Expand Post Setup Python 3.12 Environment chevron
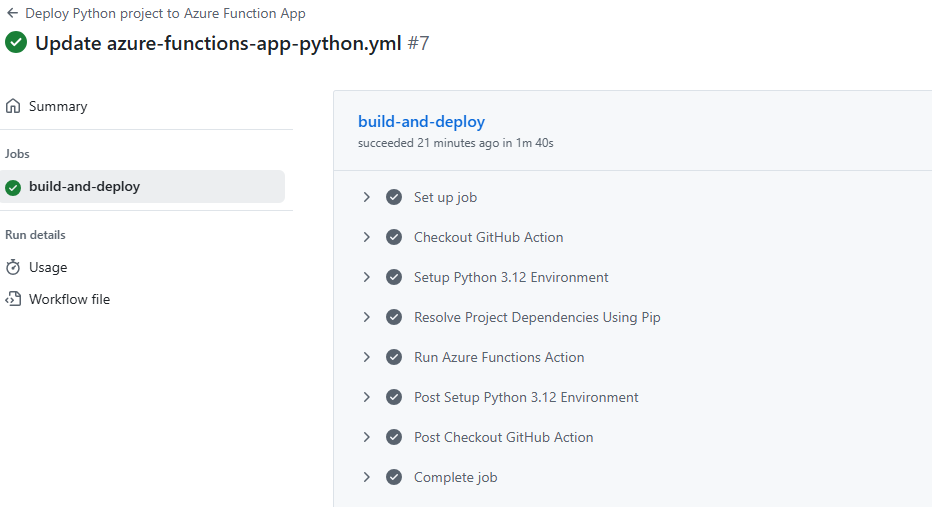932x507 pixels. coord(367,397)
